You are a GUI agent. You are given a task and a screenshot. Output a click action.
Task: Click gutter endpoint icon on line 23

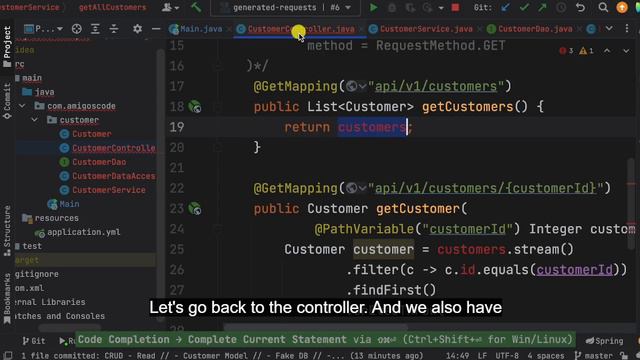click(x=195, y=209)
